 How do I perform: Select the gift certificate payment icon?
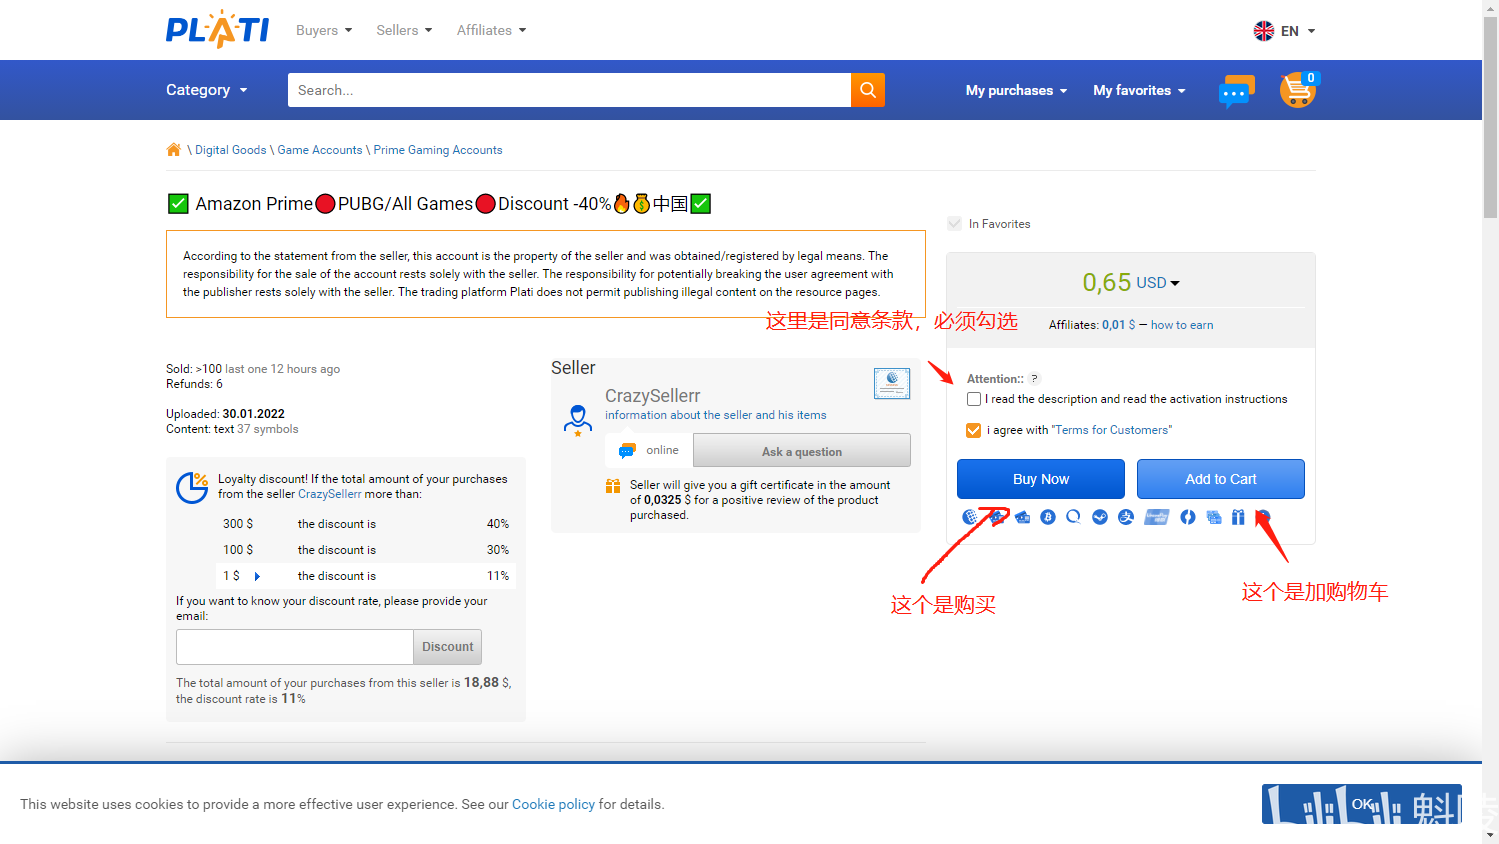(1238, 517)
